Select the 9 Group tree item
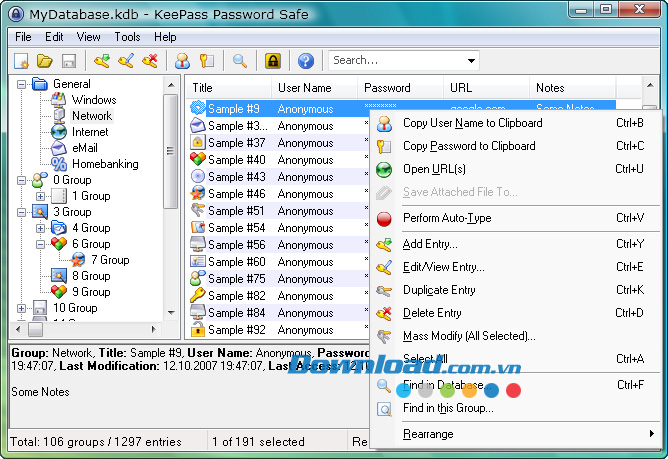 click(x=91, y=292)
